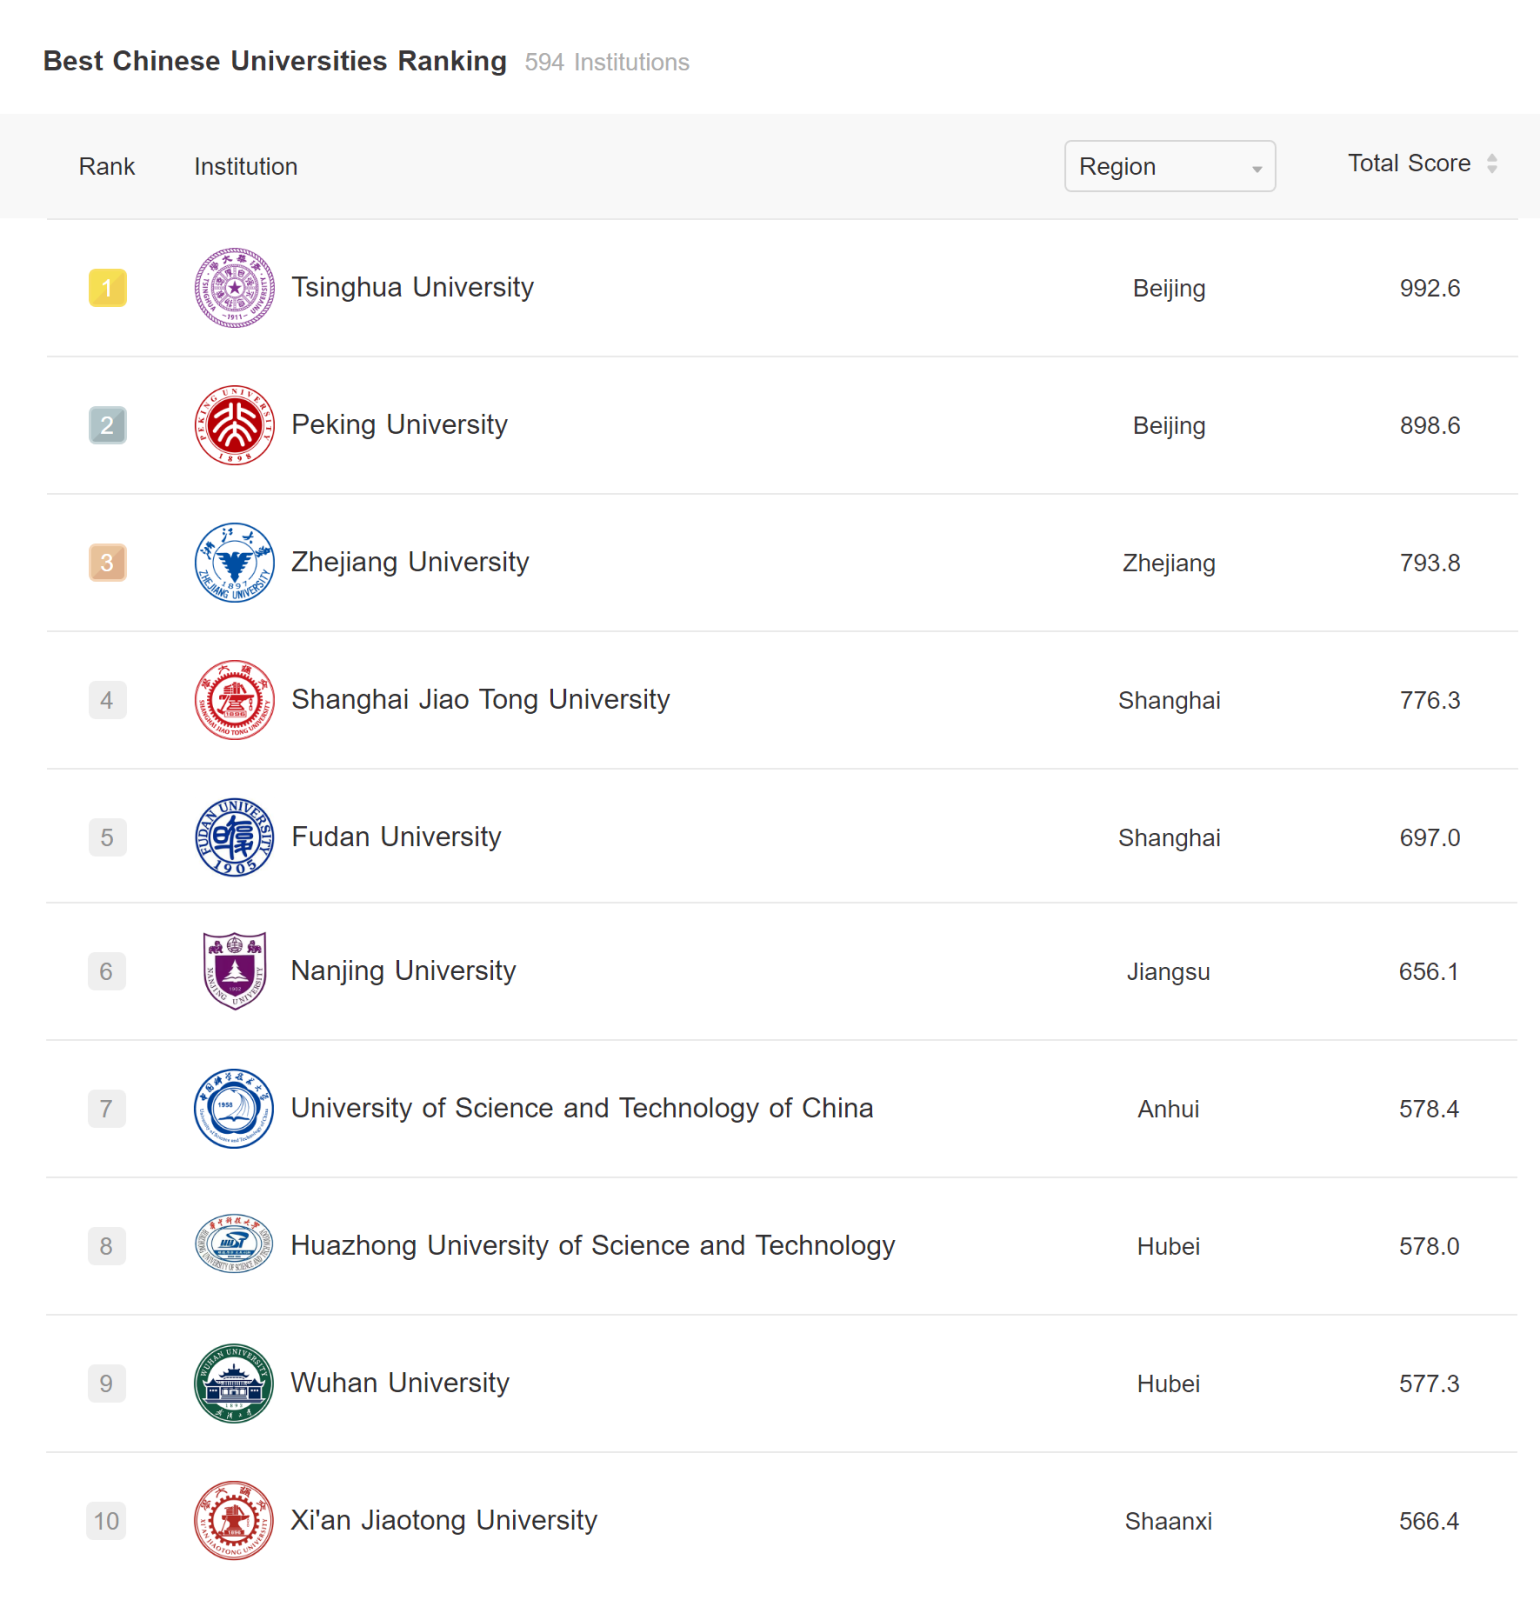Click score 656.1
1540x1609 pixels.
coord(1429,972)
